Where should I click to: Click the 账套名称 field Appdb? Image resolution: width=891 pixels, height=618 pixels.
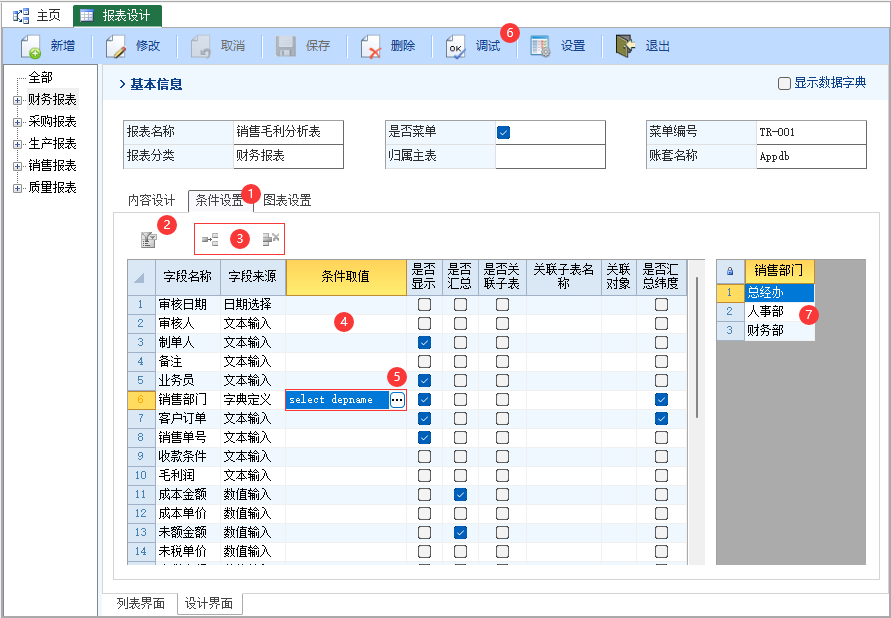click(x=811, y=156)
